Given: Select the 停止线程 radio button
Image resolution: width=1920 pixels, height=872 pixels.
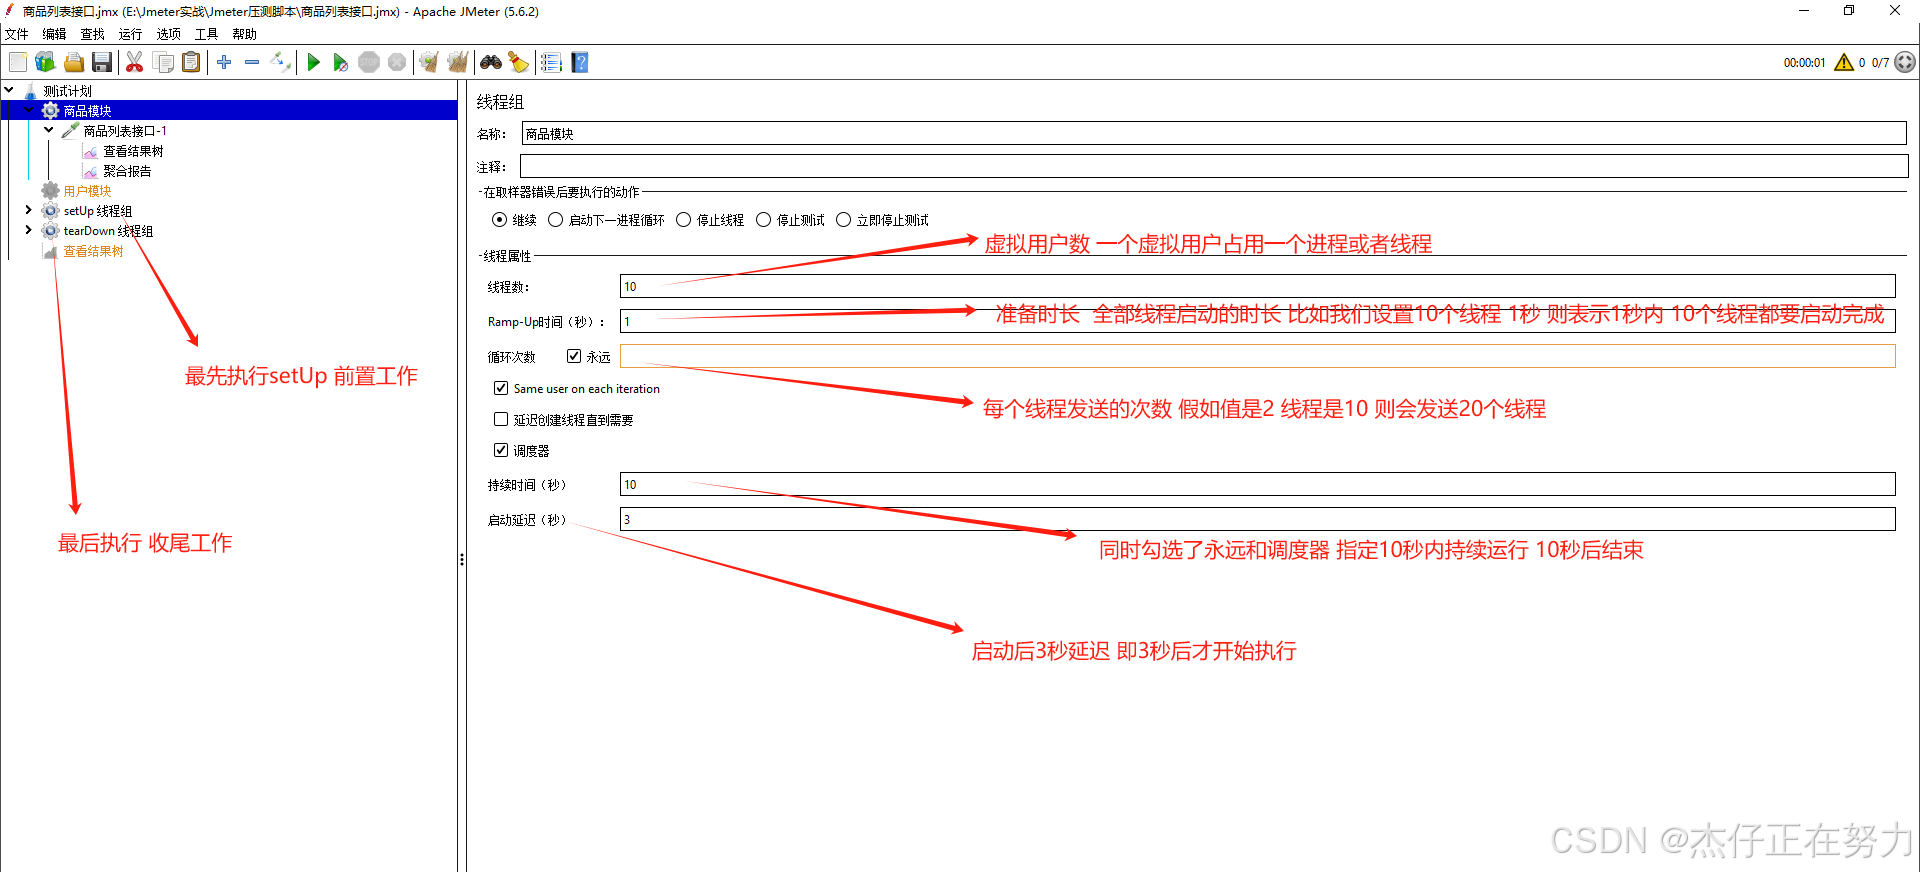Looking at the screenshot, I should pos(683,220).
